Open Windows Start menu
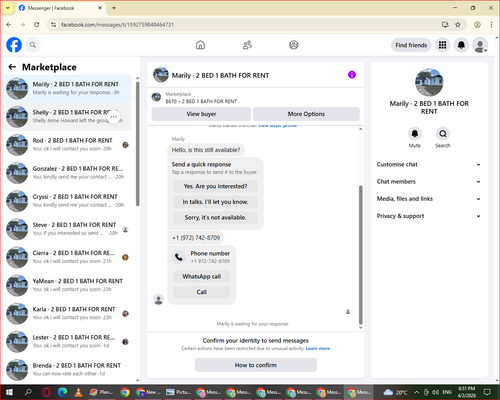Screen dimensions: 500x400 point(9,392)
